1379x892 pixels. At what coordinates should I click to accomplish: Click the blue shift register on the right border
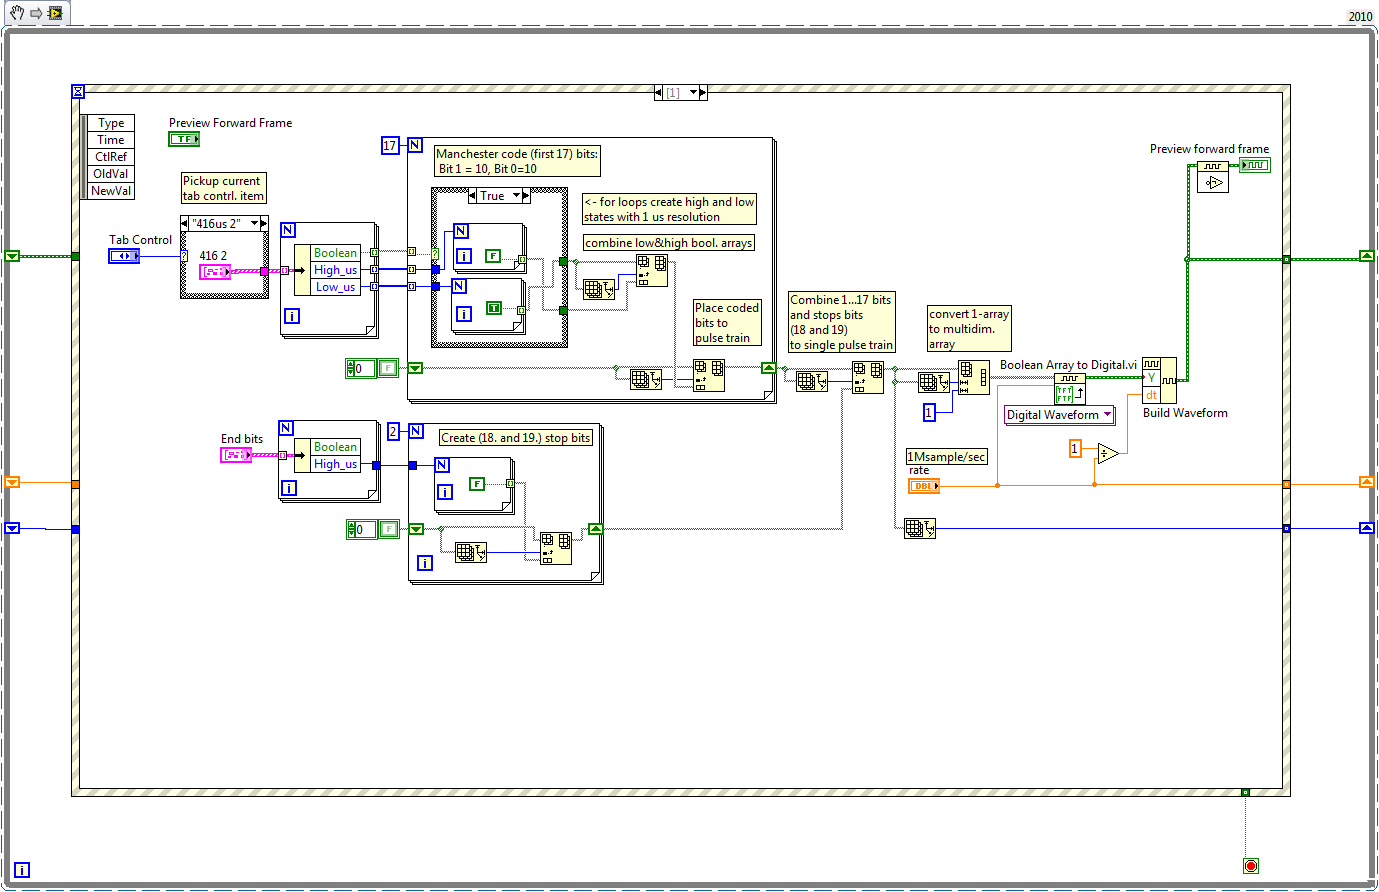[1367, 527]
